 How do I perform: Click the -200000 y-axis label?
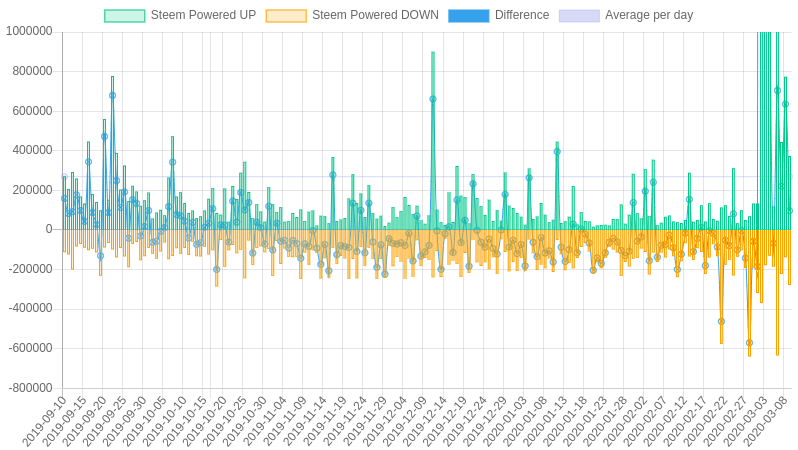[31, 269]
